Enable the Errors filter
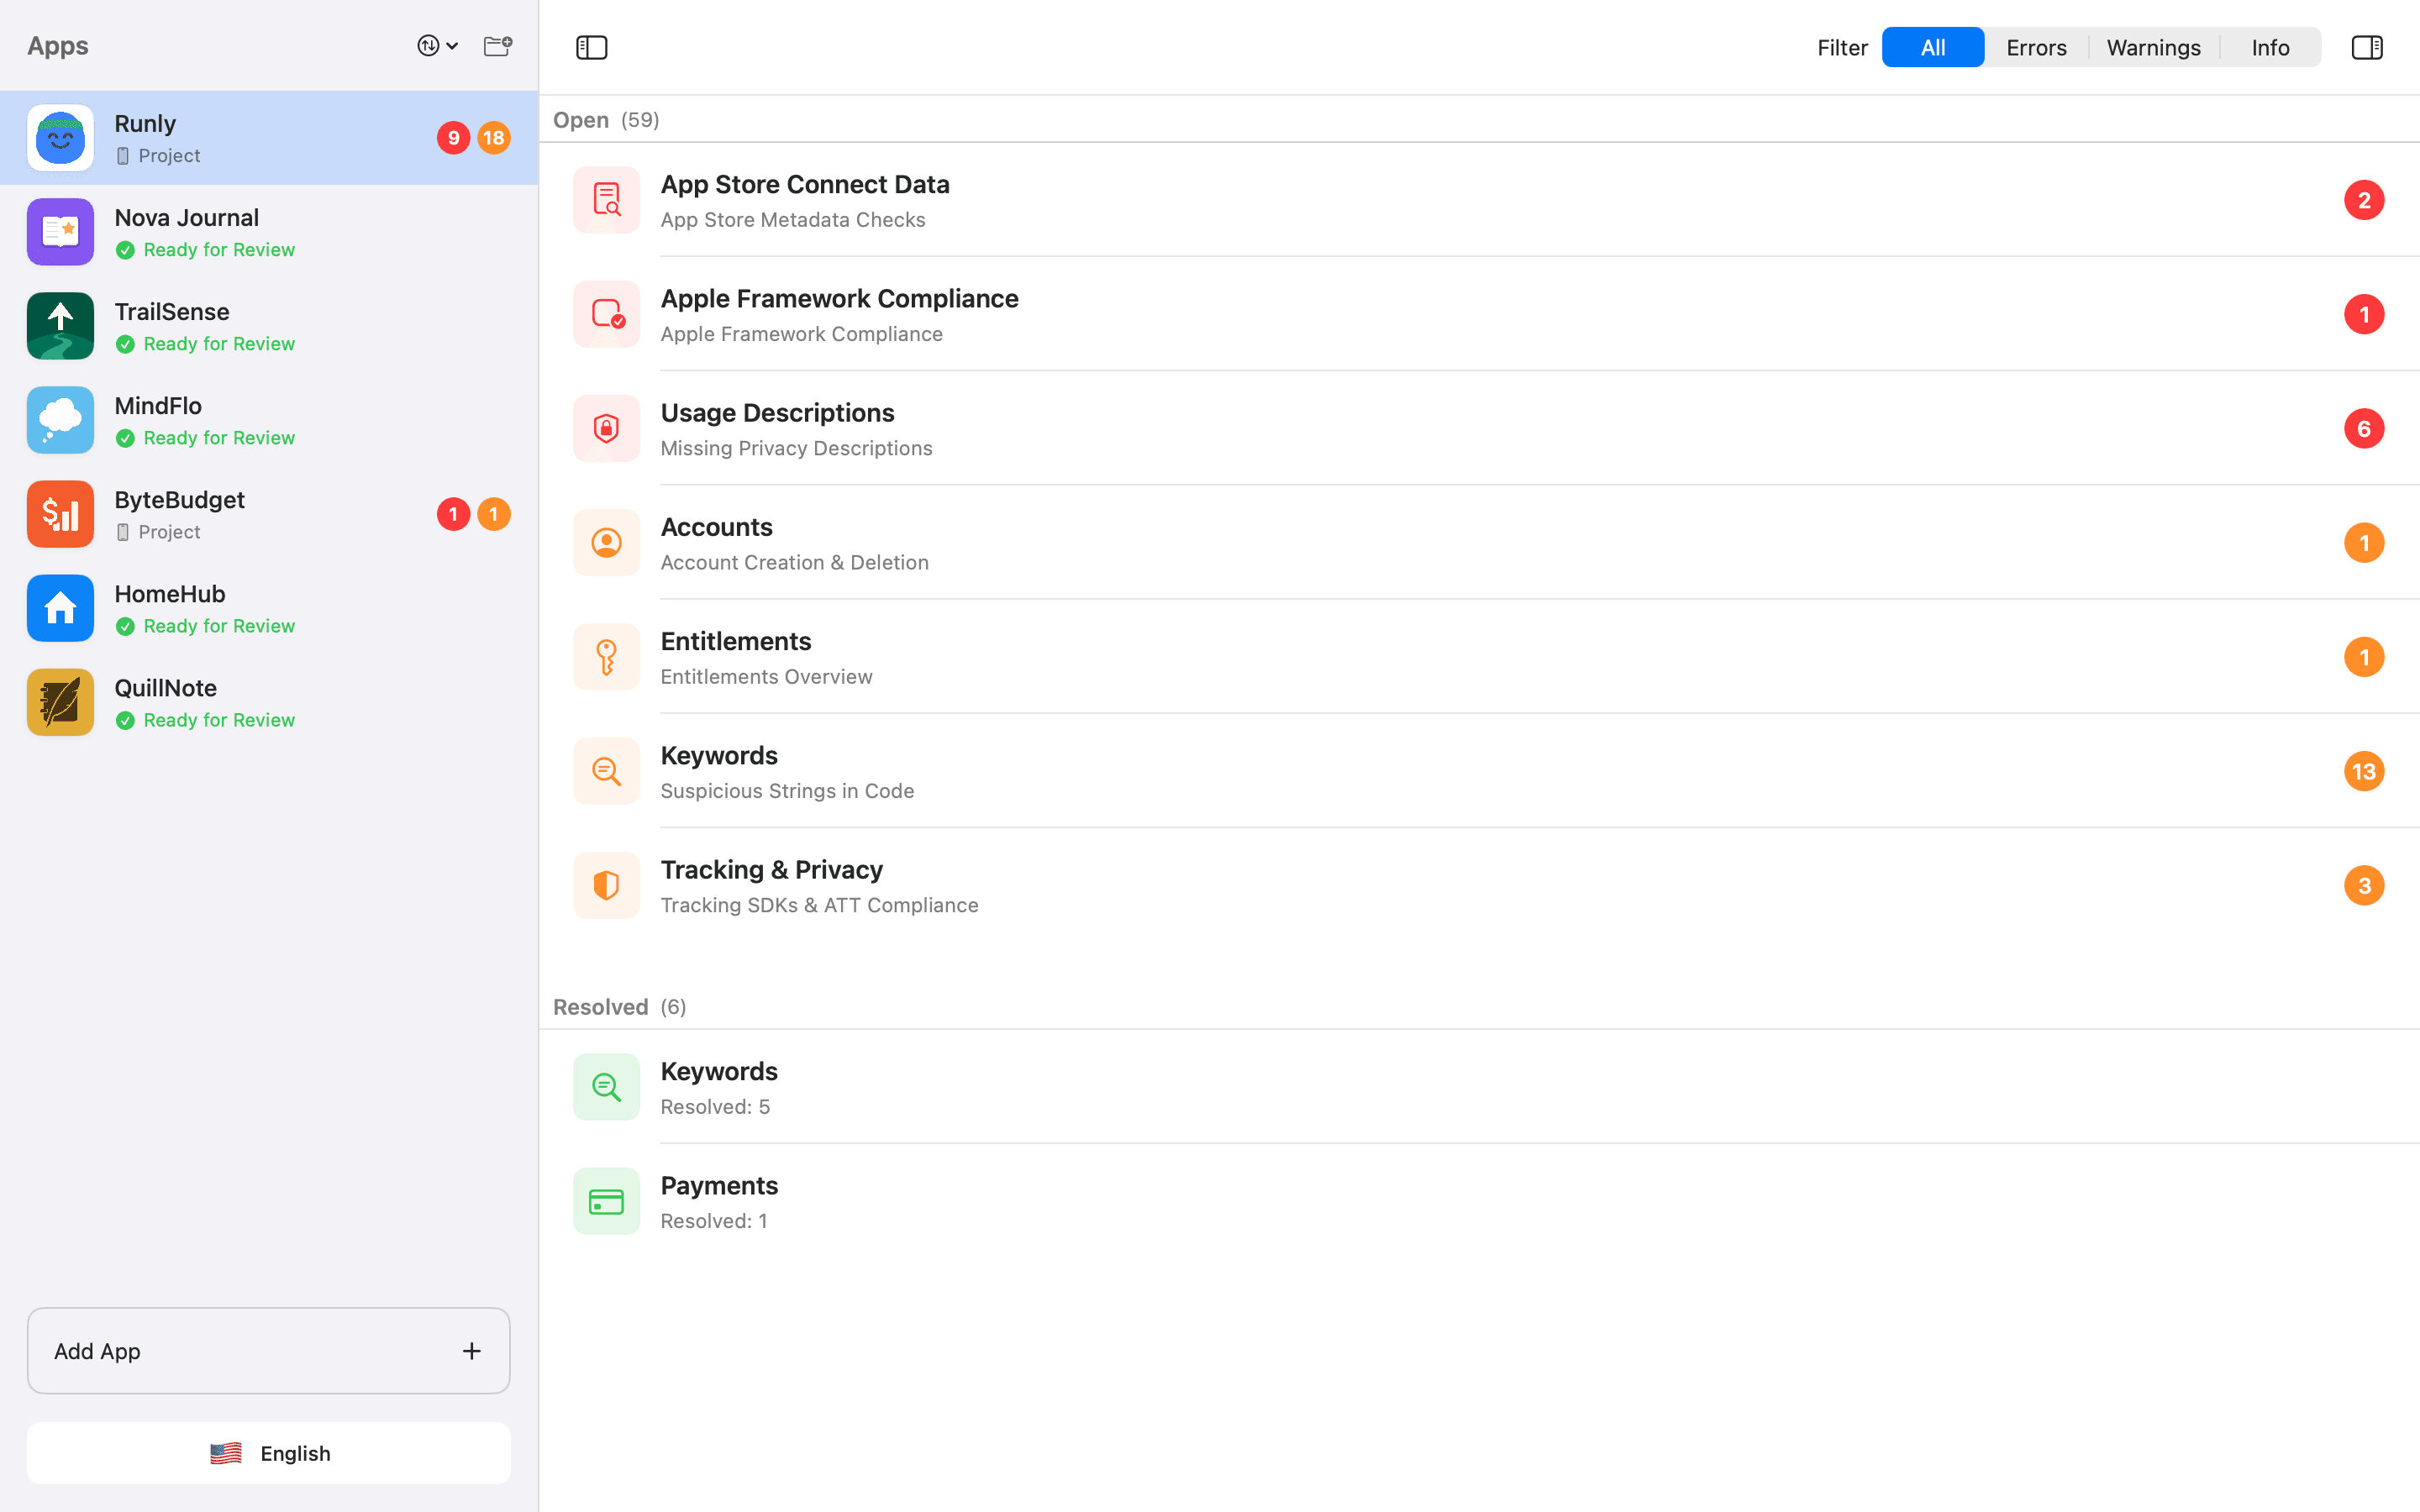The height and width of the screenshot is (1512, 2420). click(2035, 47)
